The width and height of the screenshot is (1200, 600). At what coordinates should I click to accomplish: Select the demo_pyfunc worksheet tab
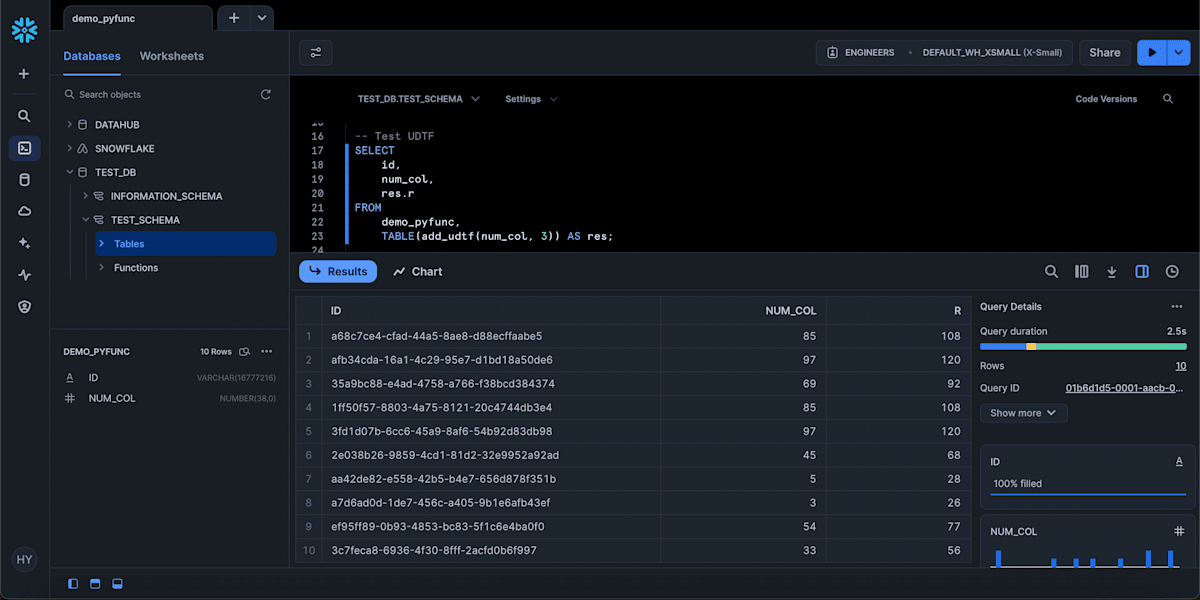(x=137, y=18)
